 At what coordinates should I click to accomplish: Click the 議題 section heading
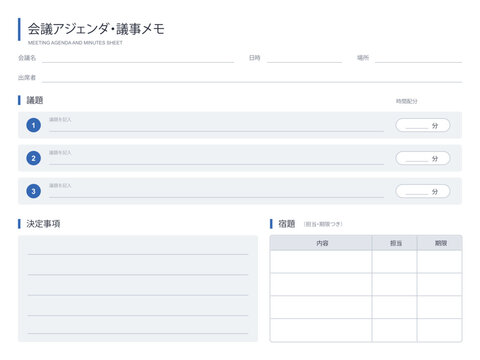35,100
